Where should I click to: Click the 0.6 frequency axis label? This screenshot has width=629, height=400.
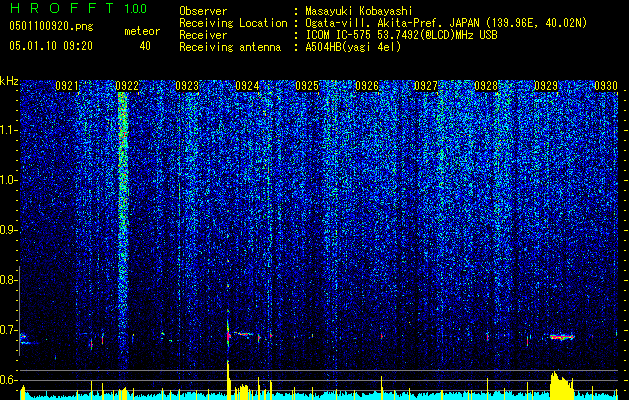[8, 380]
